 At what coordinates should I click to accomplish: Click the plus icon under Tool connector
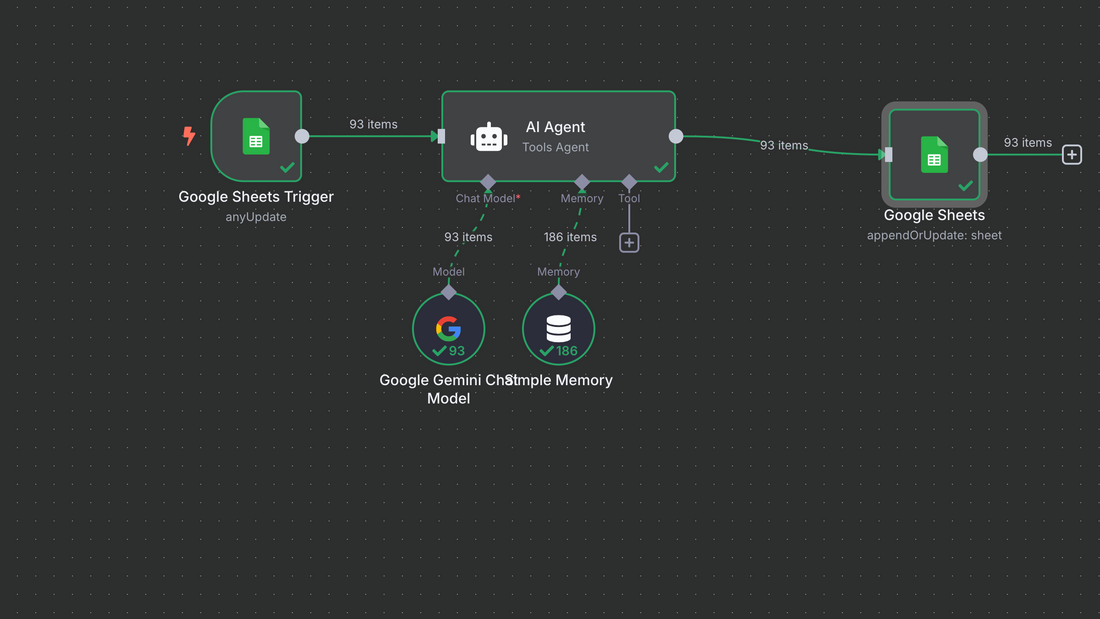(629, 243)
